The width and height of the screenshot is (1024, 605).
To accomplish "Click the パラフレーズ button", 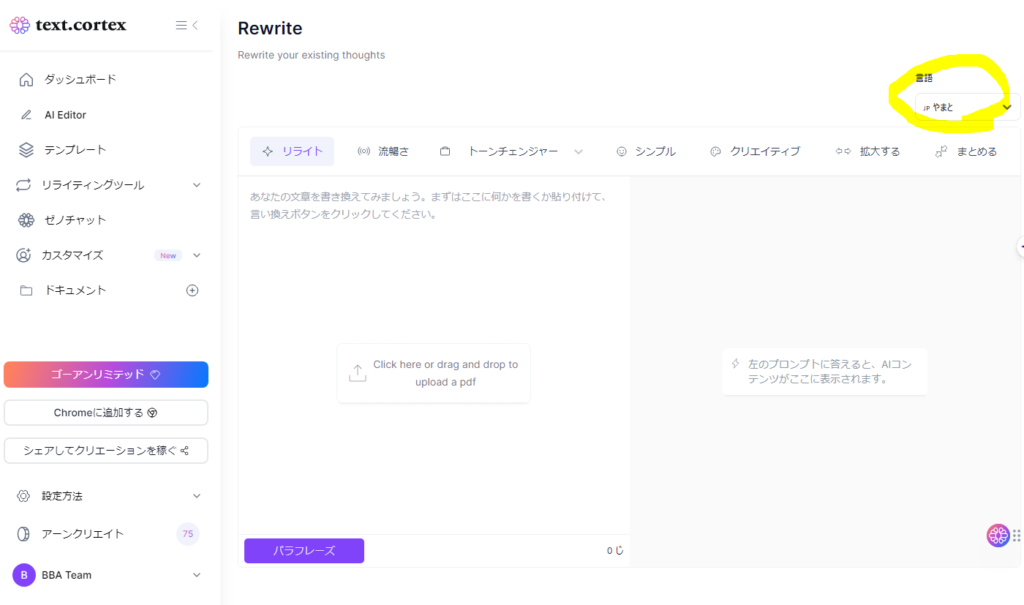I will coord(304,551).
